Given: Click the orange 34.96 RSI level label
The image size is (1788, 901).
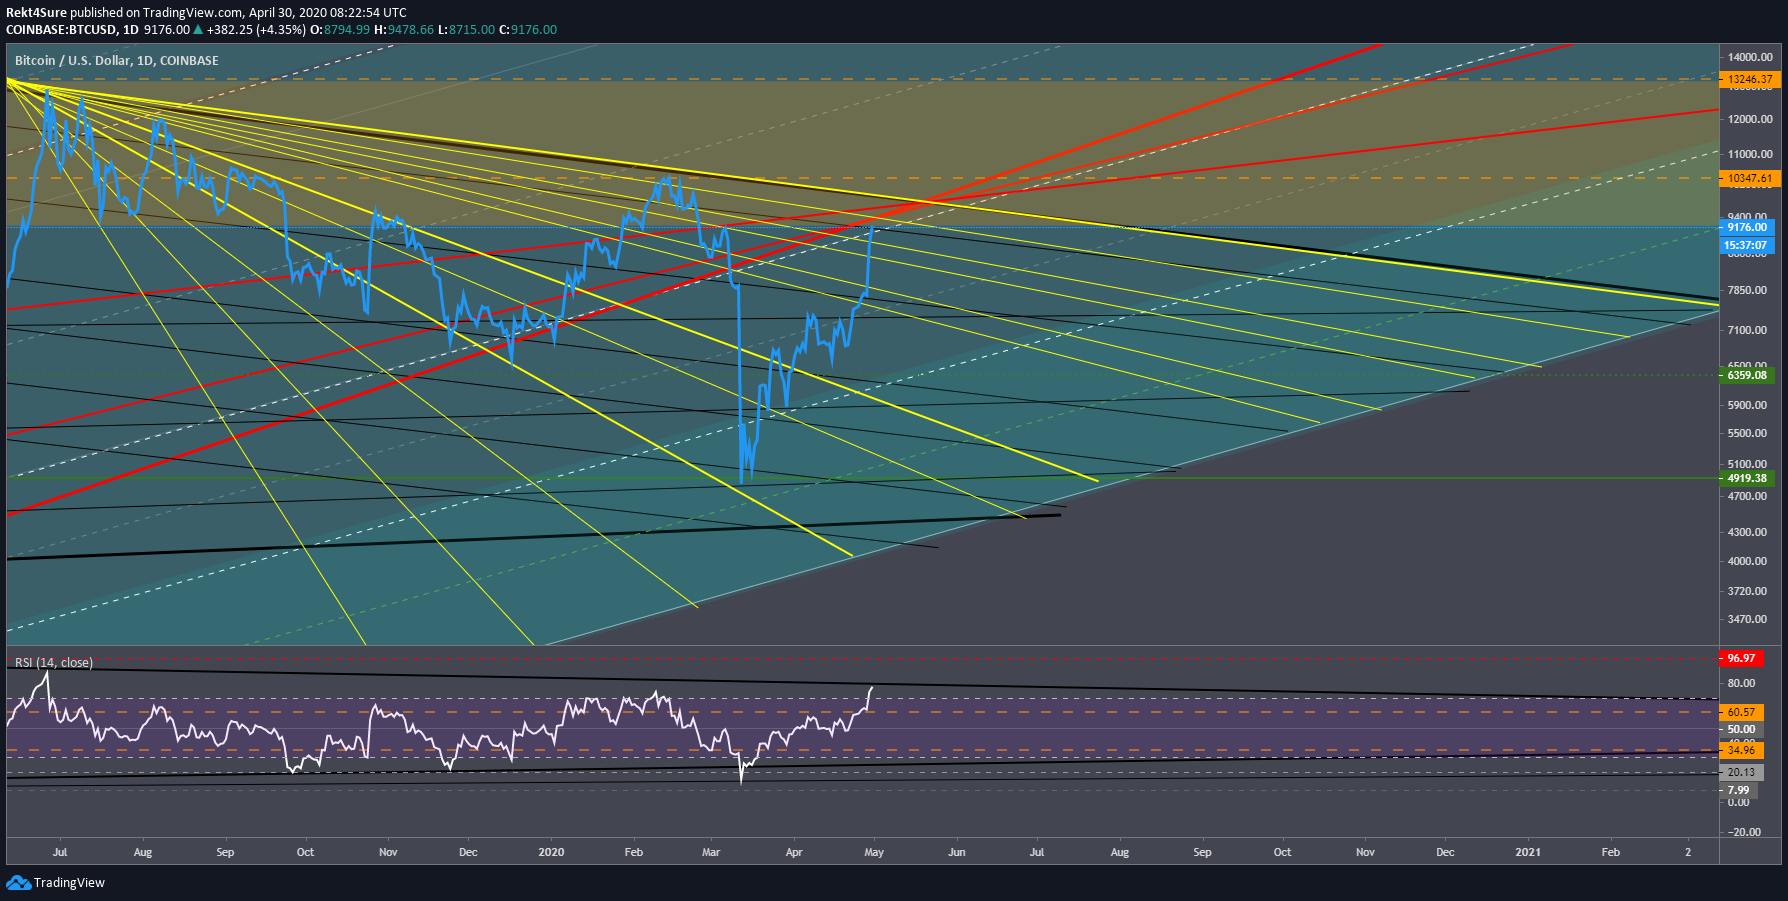Looking at the screenshot, I should pyautogui.click(x=1741, y=750).
